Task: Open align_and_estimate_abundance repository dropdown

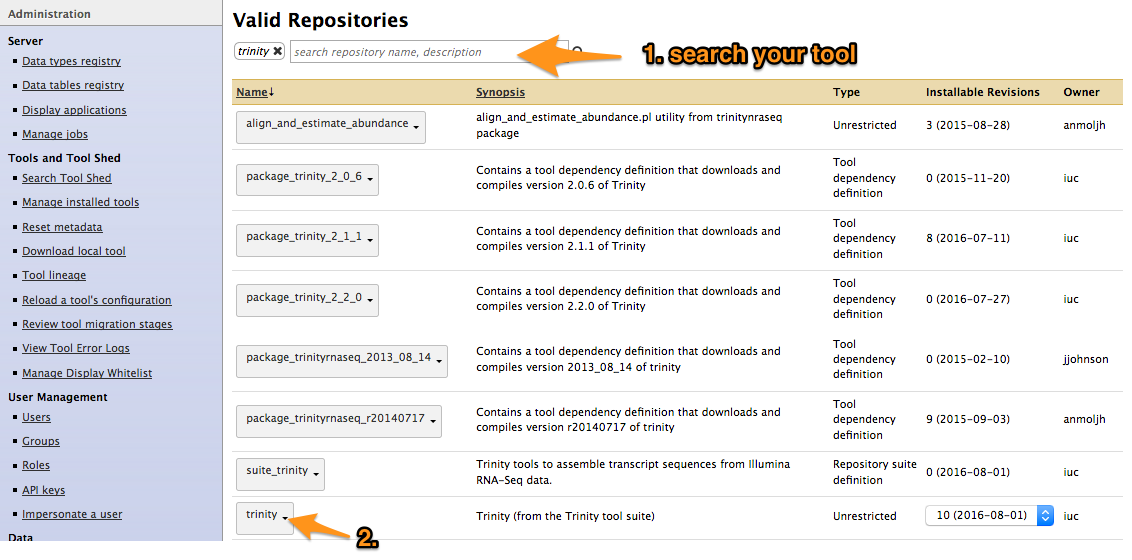Action: click(331, 127)
